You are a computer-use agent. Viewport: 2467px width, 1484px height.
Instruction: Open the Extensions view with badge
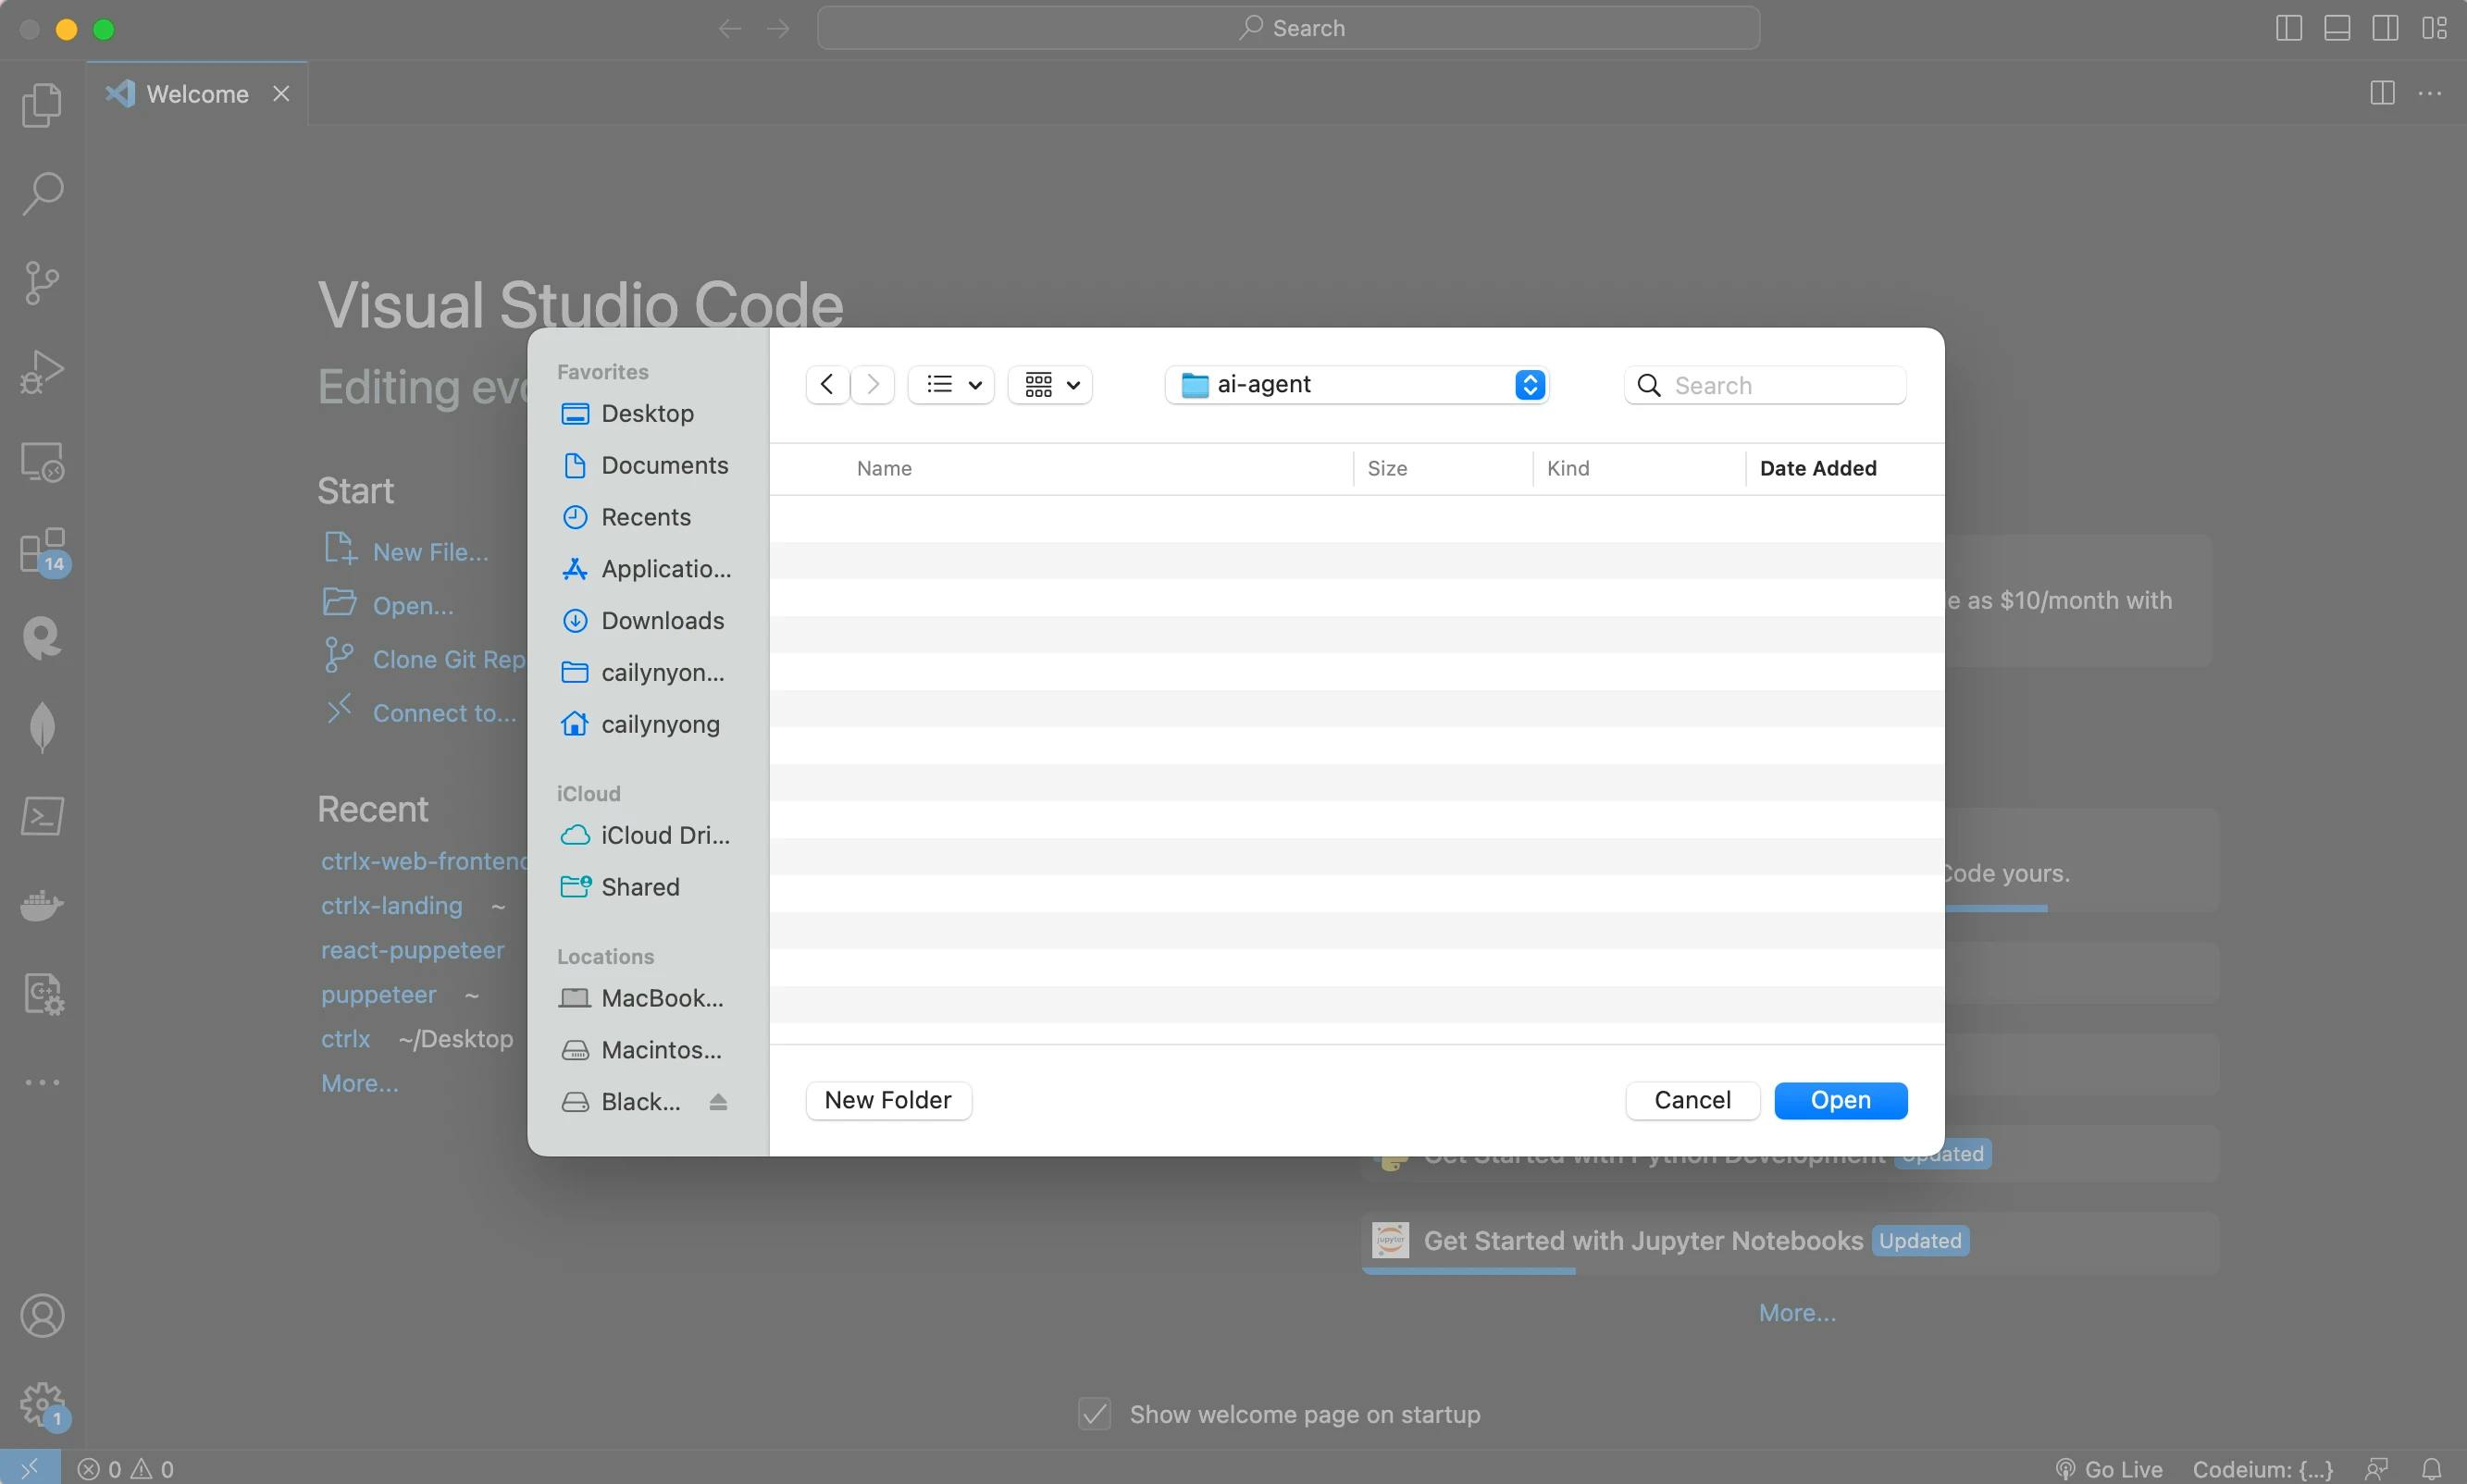pos(41,551)
